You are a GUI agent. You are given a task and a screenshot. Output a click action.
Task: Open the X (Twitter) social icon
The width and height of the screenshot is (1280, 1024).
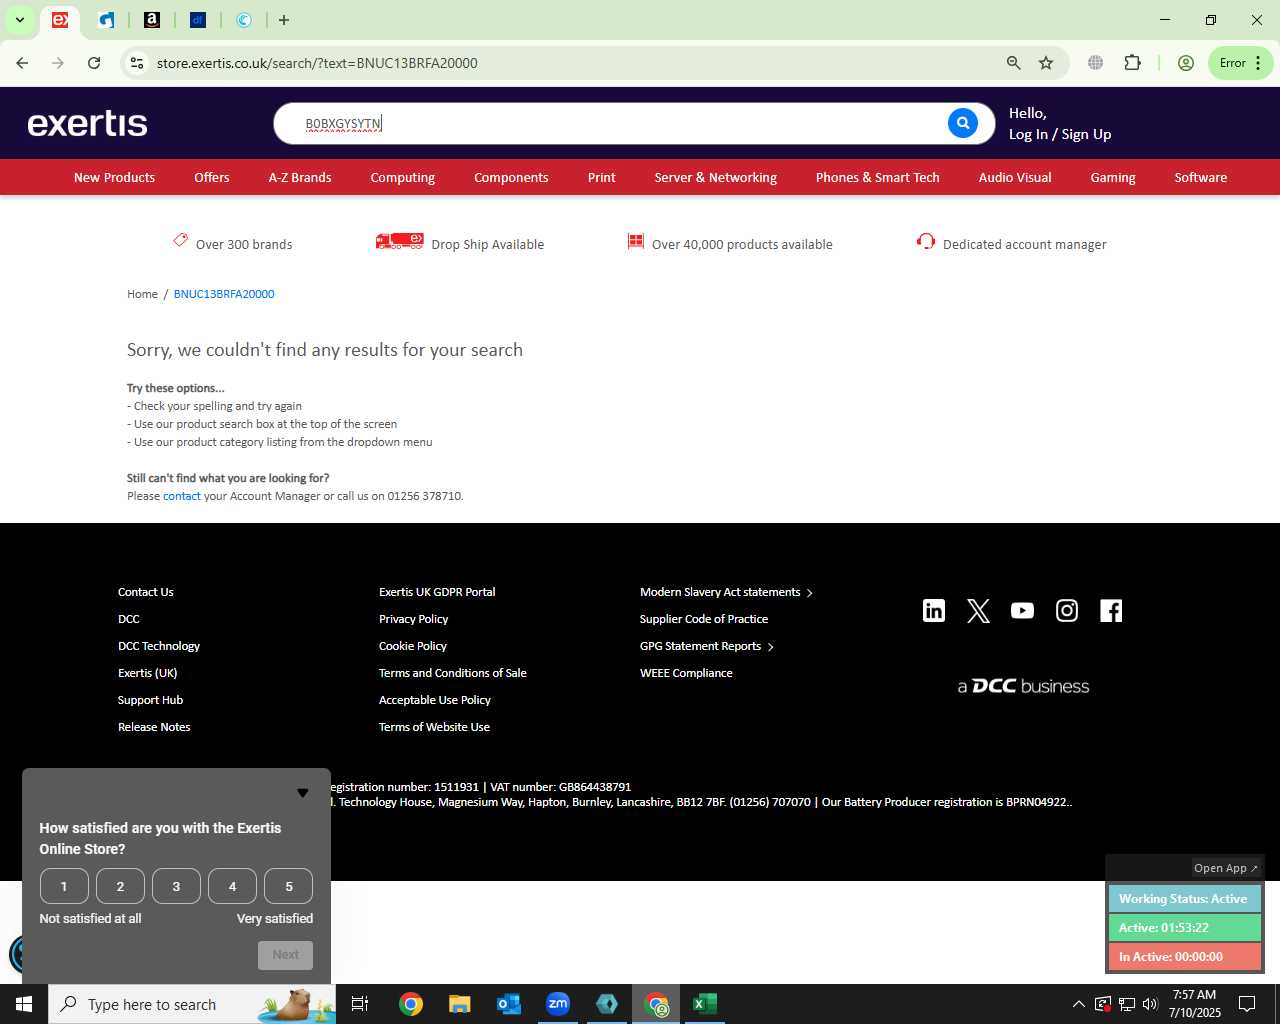coord(978,610)
